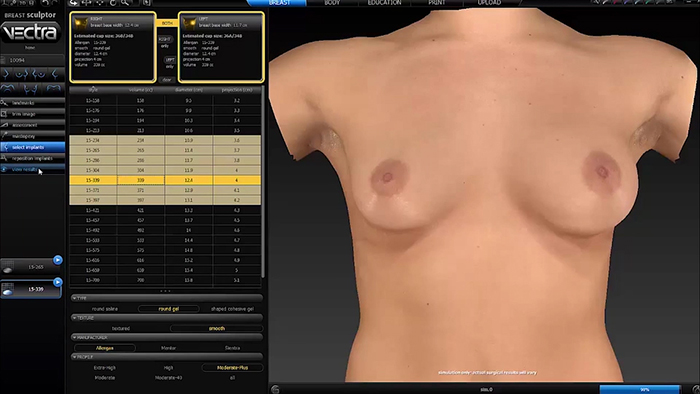Switch to the BREAST tab

(x=279, y=3)
